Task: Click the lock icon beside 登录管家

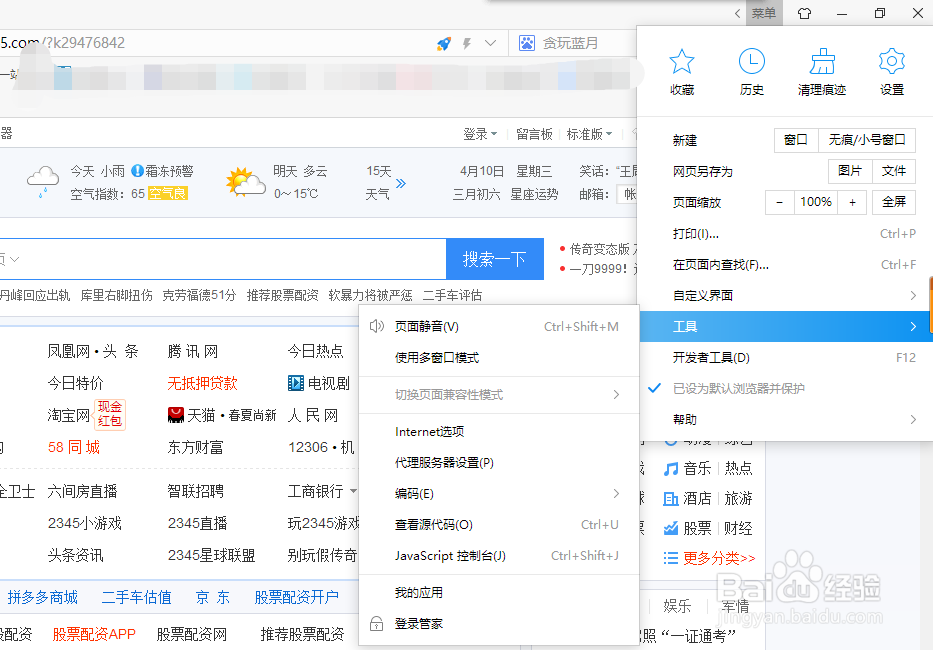Action: point(377,624)
